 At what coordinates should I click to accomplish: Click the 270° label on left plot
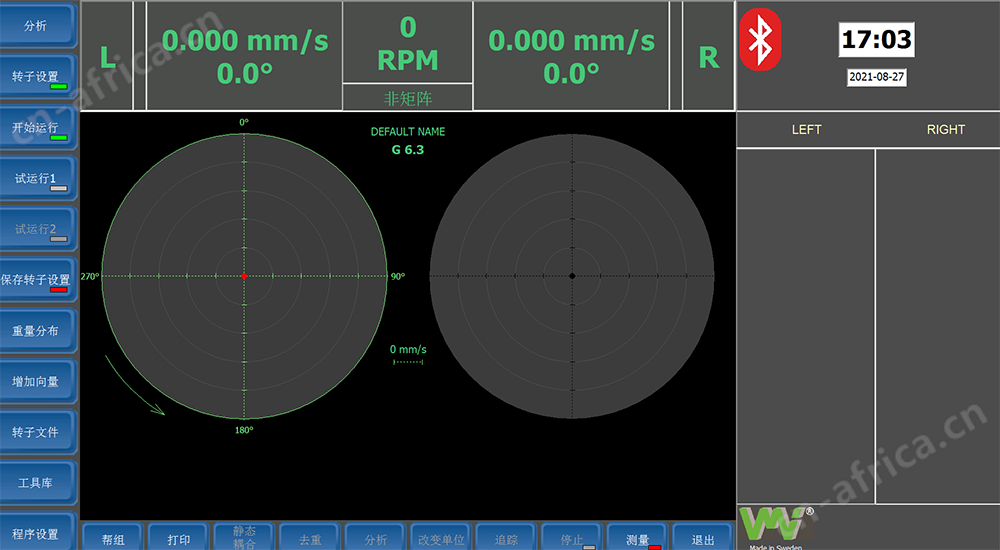(90, 276)
